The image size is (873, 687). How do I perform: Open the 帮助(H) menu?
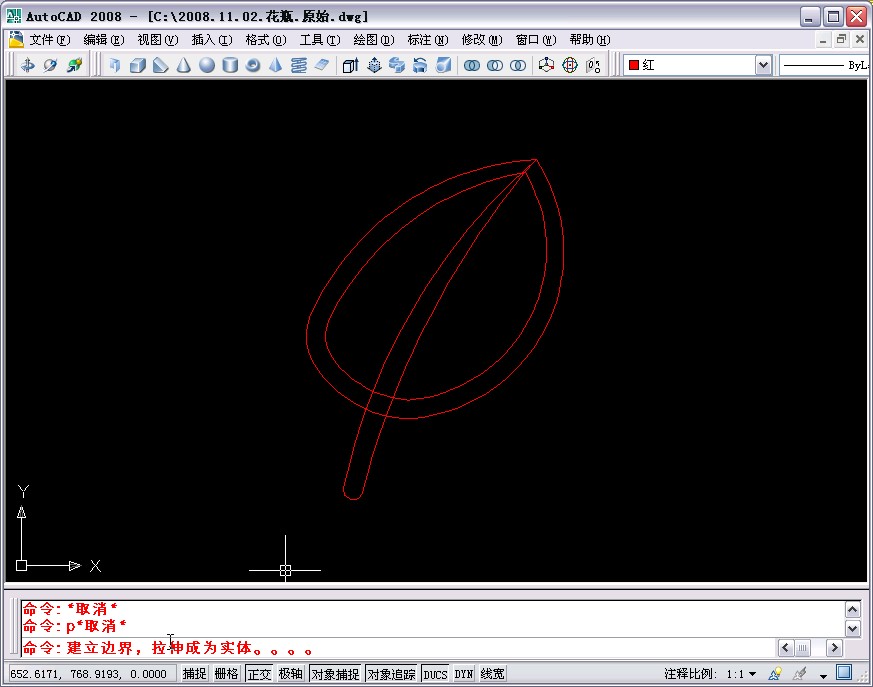(590, 40)
